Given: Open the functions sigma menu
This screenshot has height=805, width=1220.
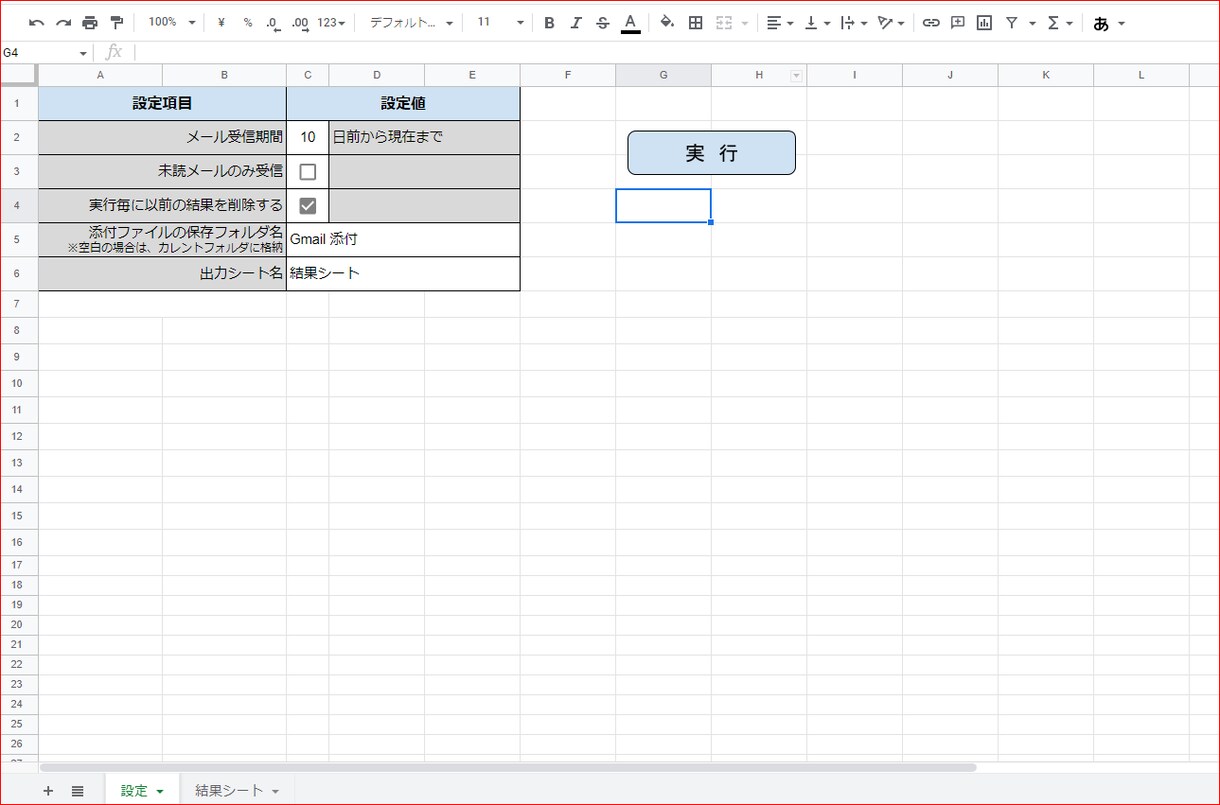Looking at the screenshot, I should click(1053, 22).
